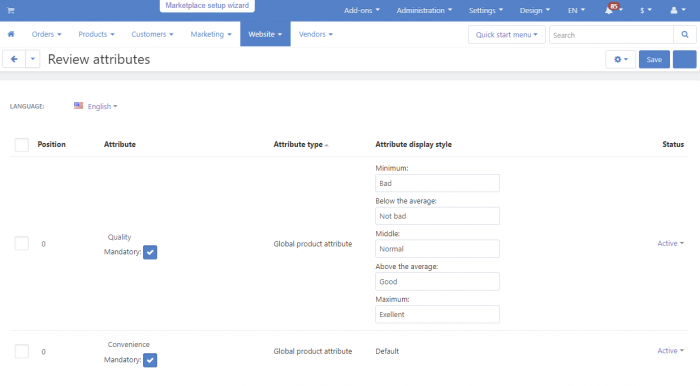This screenshot has width=700, height=386.
Task: Change Quality status Active dropdown
Action: [x=670, y=243]
